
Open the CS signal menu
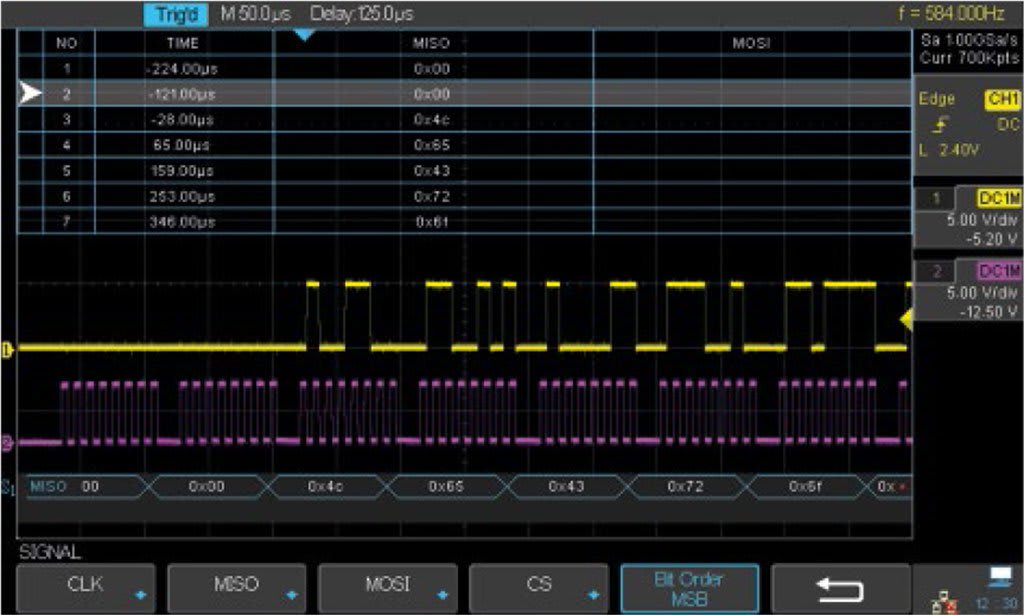coord(538,588)
